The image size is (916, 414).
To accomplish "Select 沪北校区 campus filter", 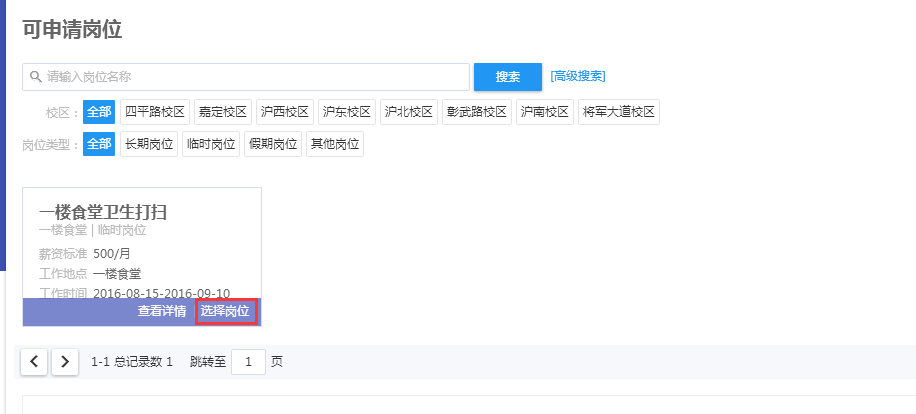I will 409,112.
